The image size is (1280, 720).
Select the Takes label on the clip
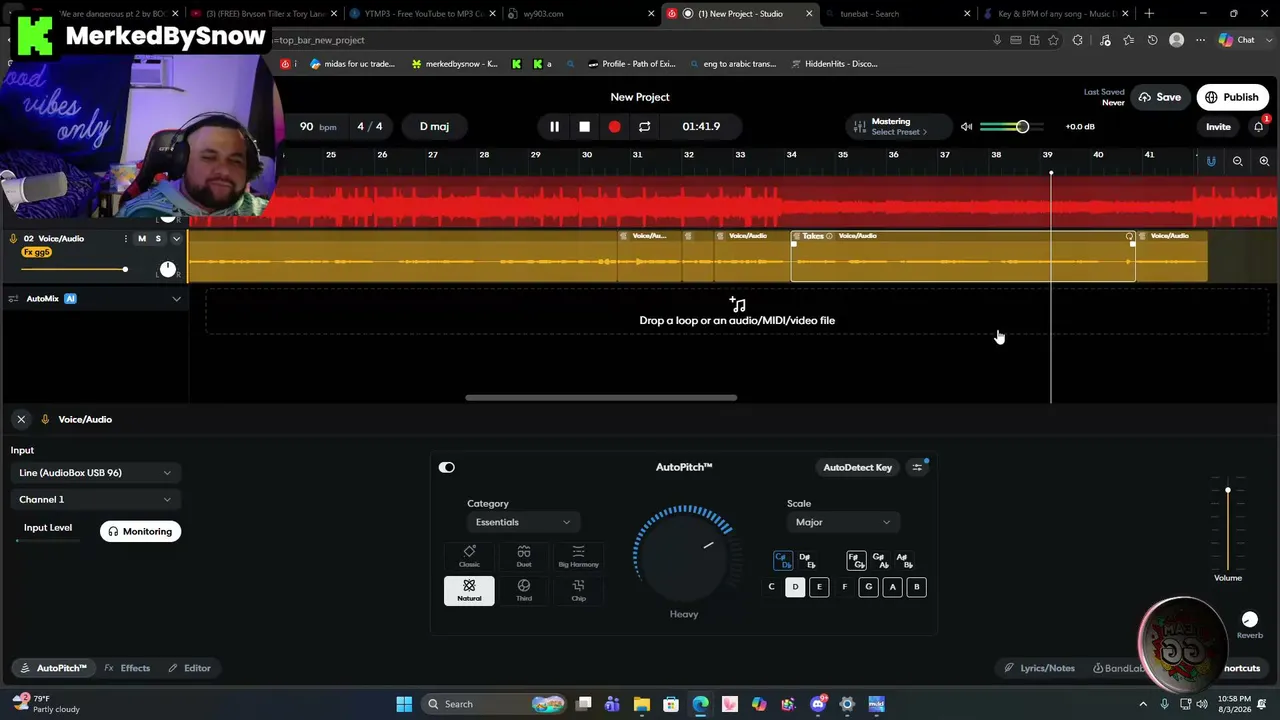(x=813, y=236)
